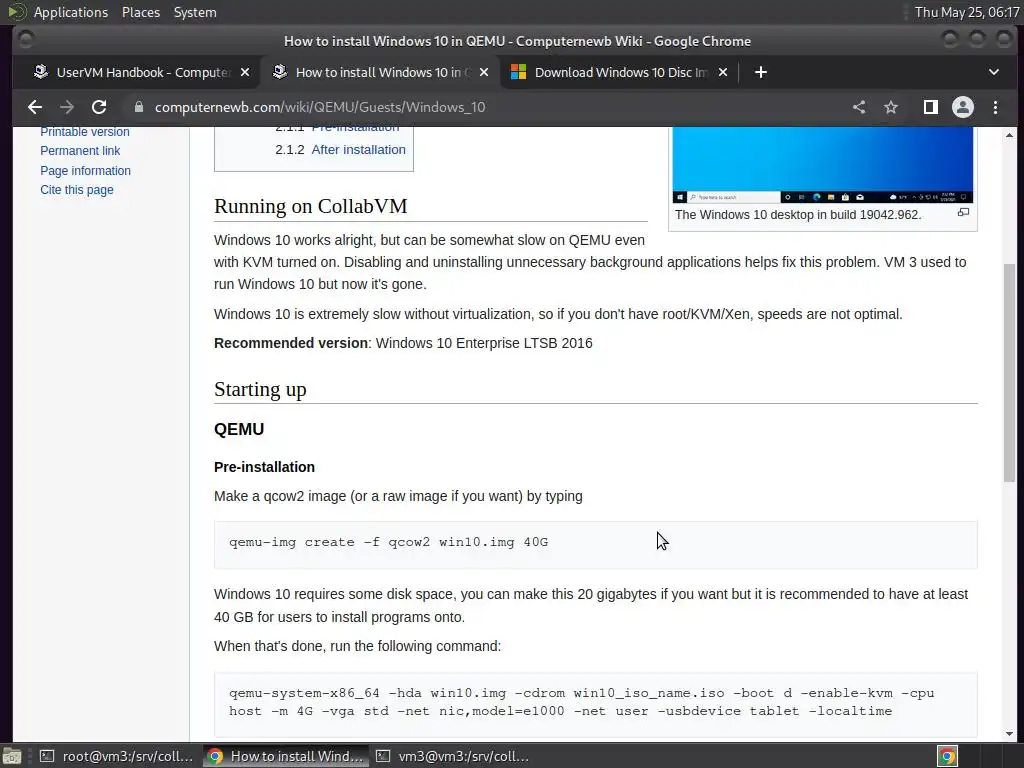Click the Applications menu logo icon

pyautogui.click(x=17, y=12)
